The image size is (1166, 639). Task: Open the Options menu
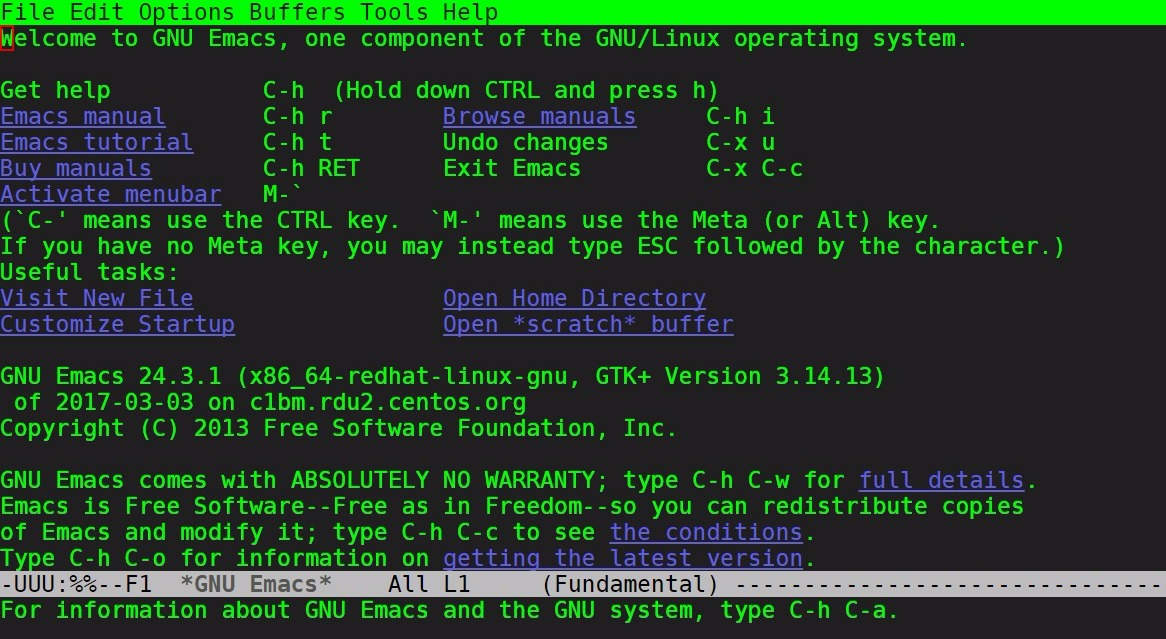pyautogui.click(x=187, y=12)
